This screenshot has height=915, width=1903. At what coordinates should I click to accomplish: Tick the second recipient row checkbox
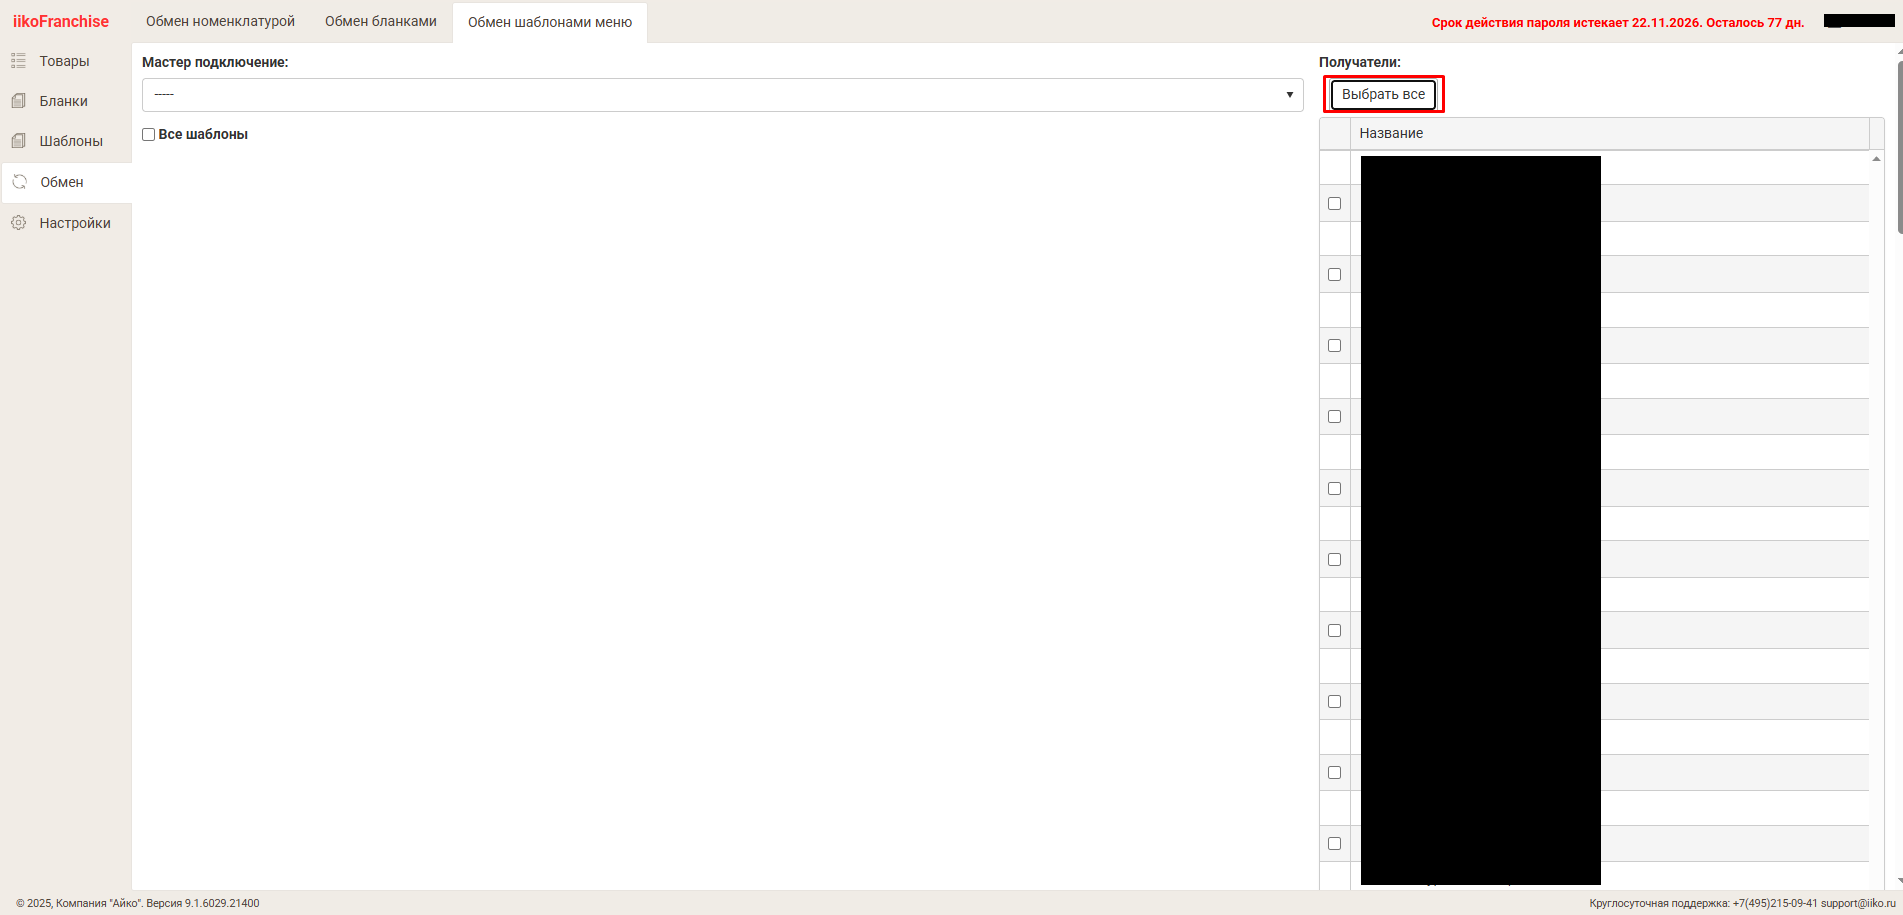[1334, 274]
